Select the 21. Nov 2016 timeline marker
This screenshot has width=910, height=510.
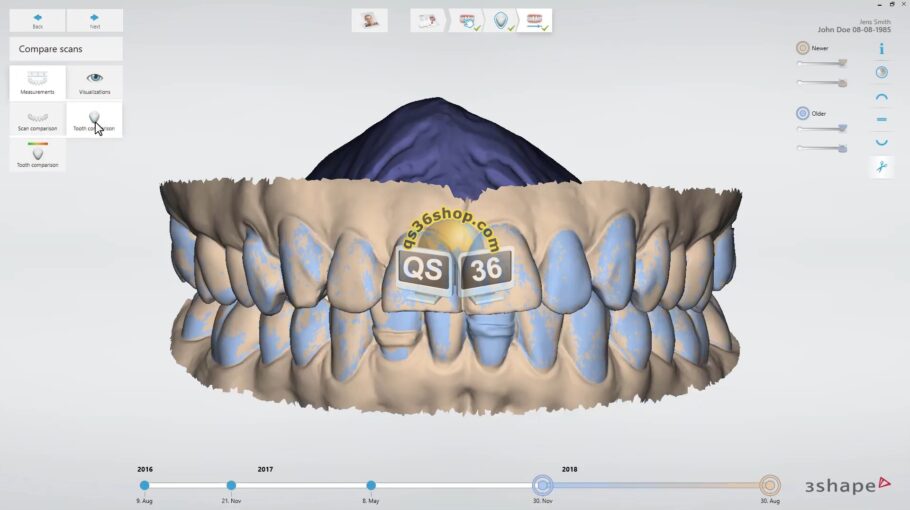pyautogui.click(x=231, y=485)
